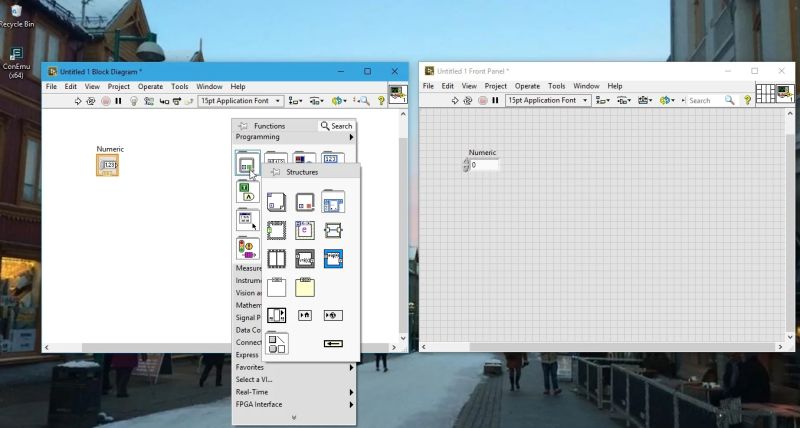Open Project menu in Front Panel window

495,86
